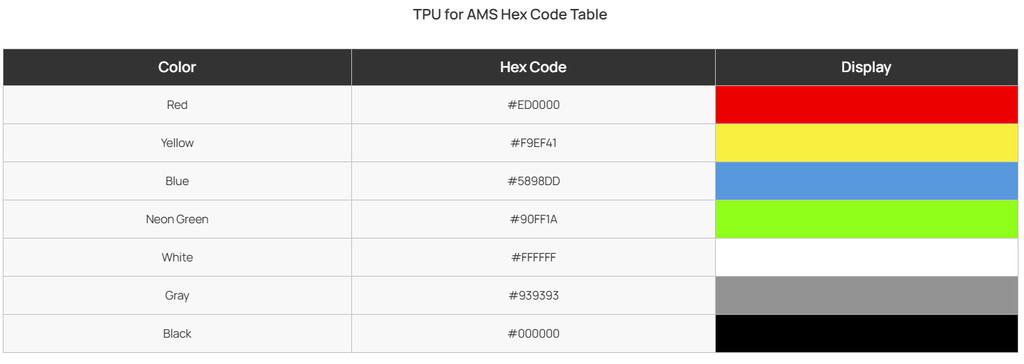Select the #000000 hex code cell

[x=534, y=333]
